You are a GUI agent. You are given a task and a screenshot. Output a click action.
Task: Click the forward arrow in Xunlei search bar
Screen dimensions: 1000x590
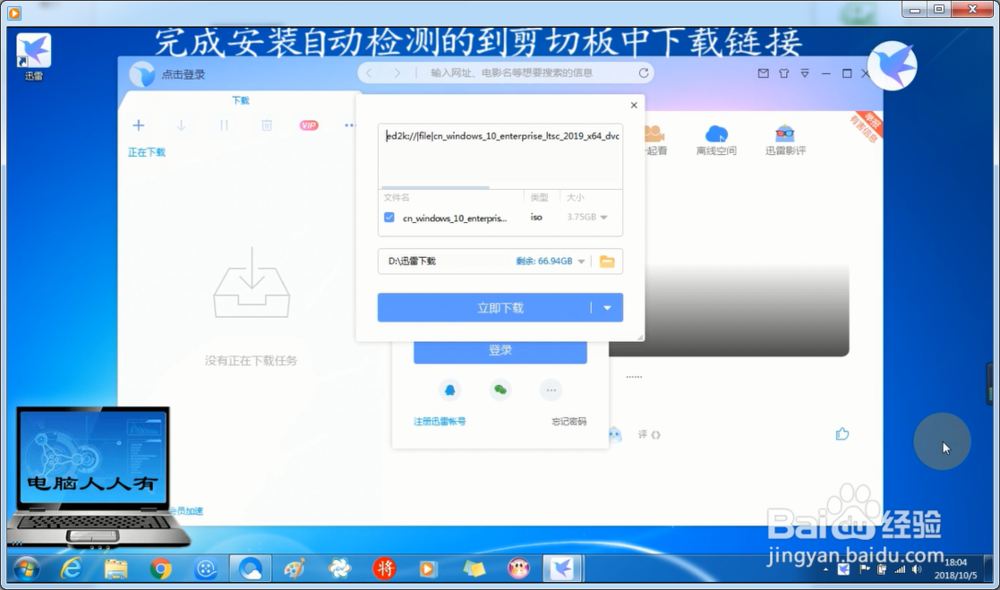click(397, 73)
